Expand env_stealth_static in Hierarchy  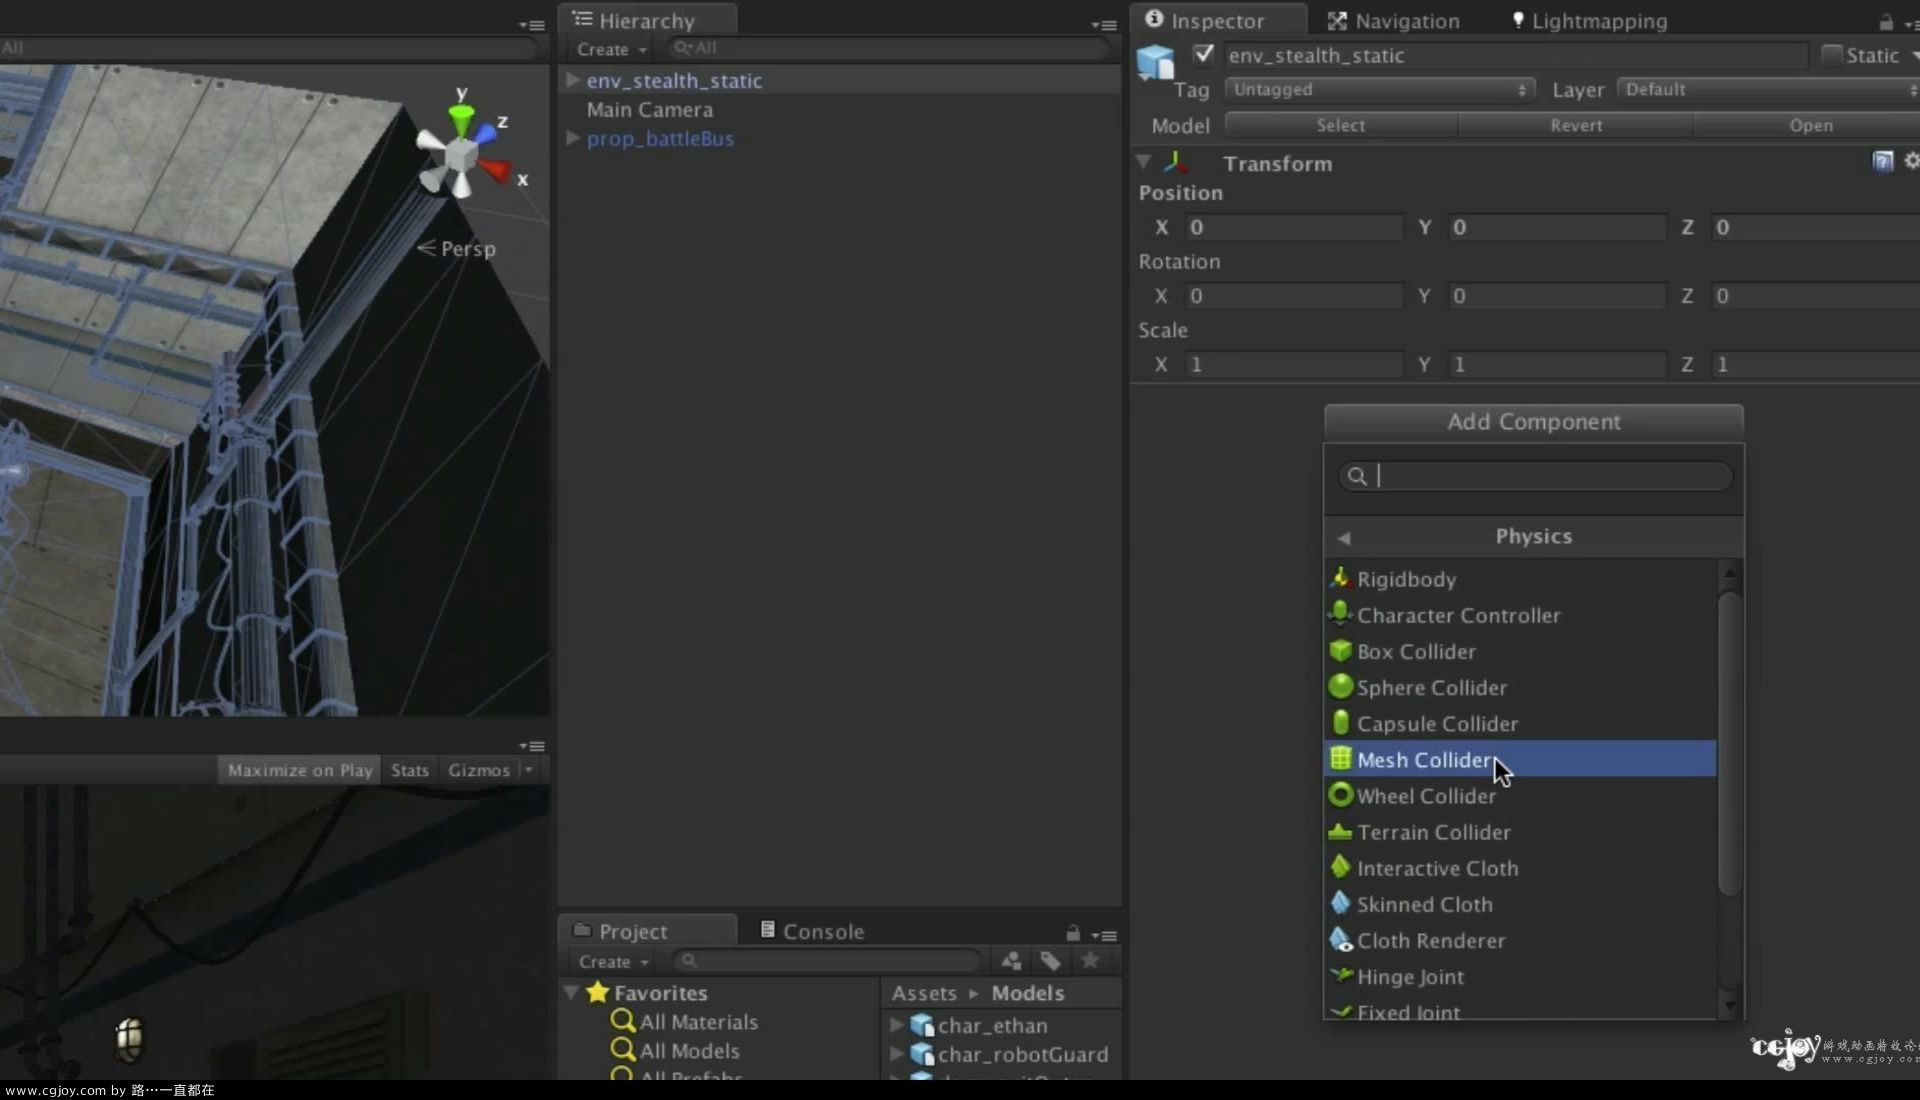573,79
